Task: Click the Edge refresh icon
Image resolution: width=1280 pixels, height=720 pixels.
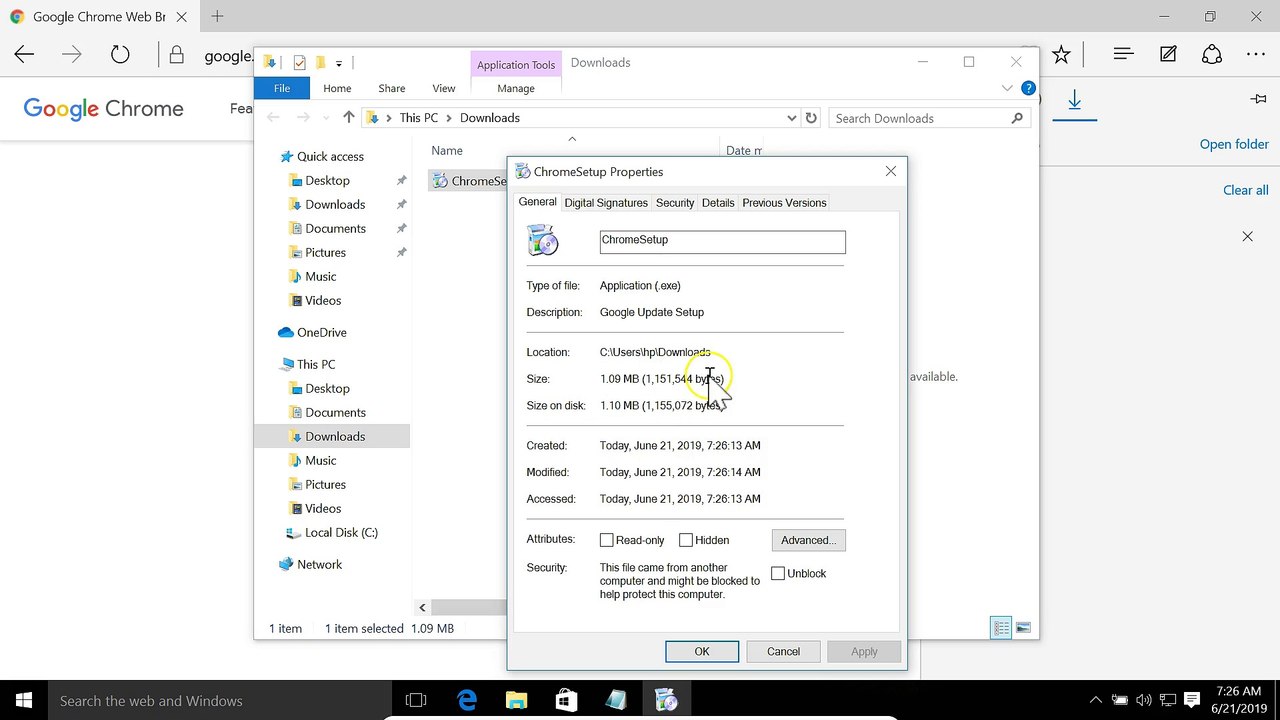Action: 120,55
